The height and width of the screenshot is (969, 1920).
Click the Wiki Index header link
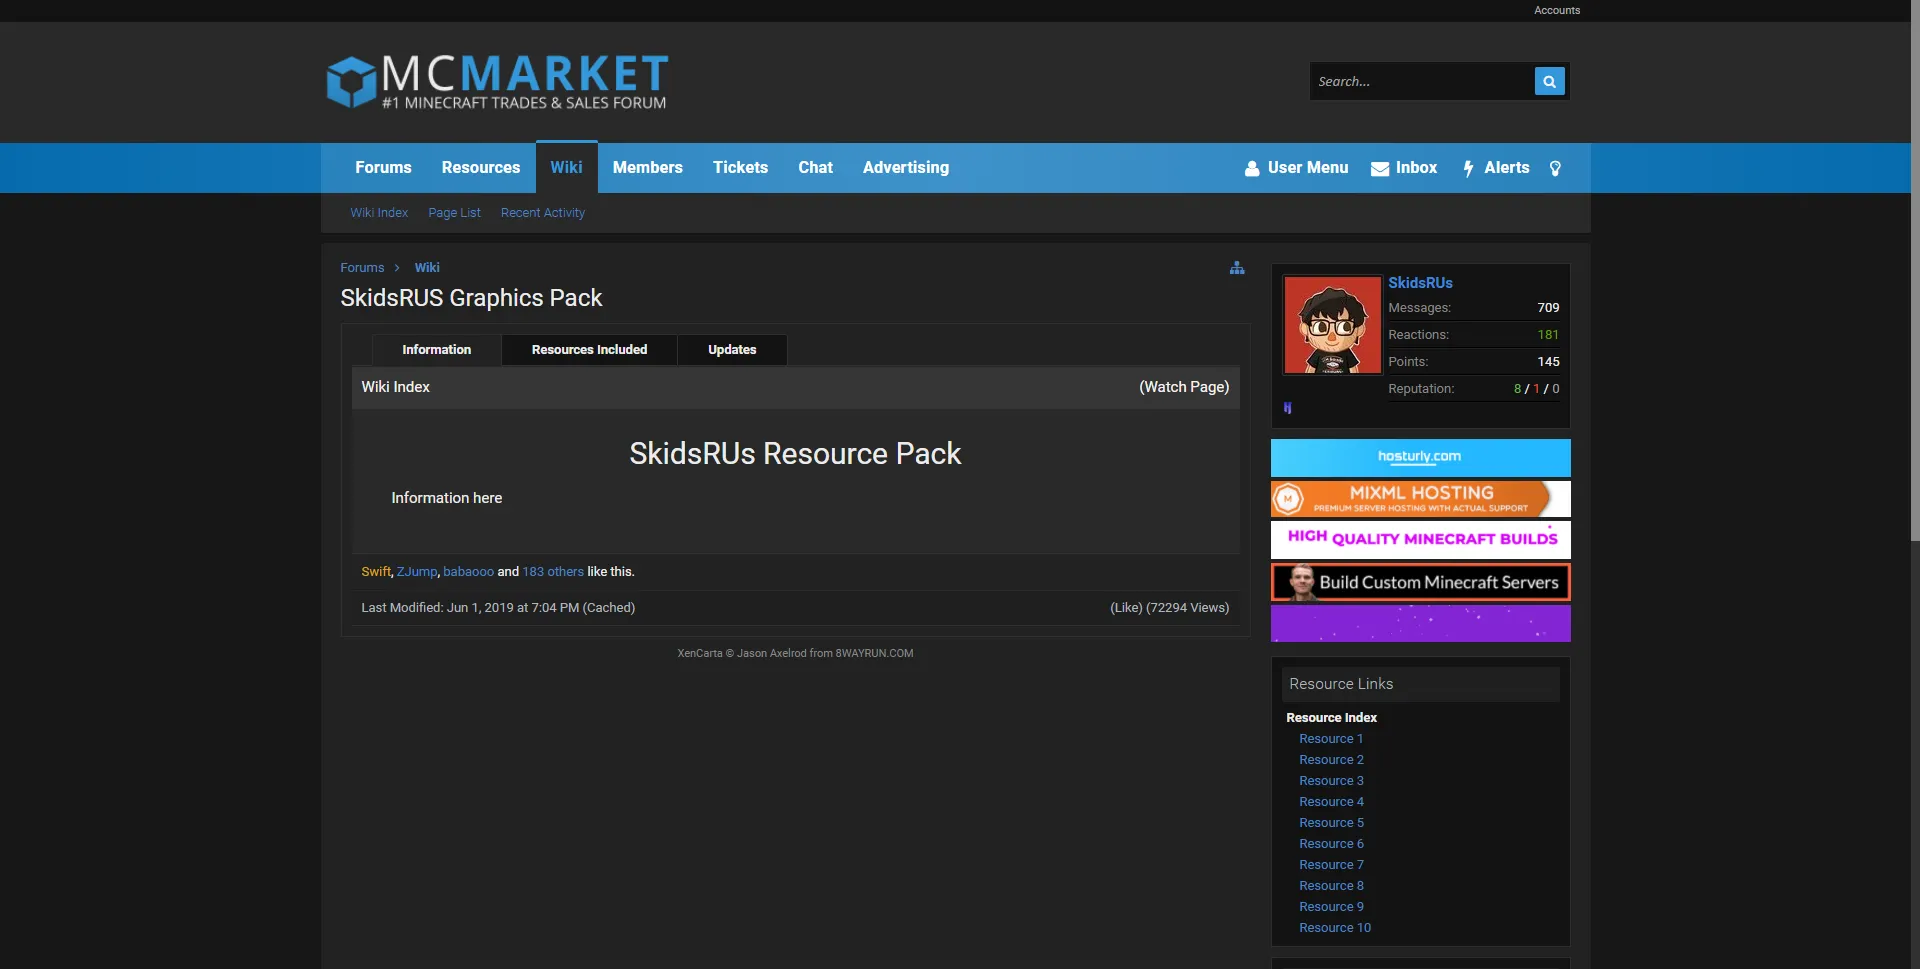pyautogui.click(x=395, y=387)
